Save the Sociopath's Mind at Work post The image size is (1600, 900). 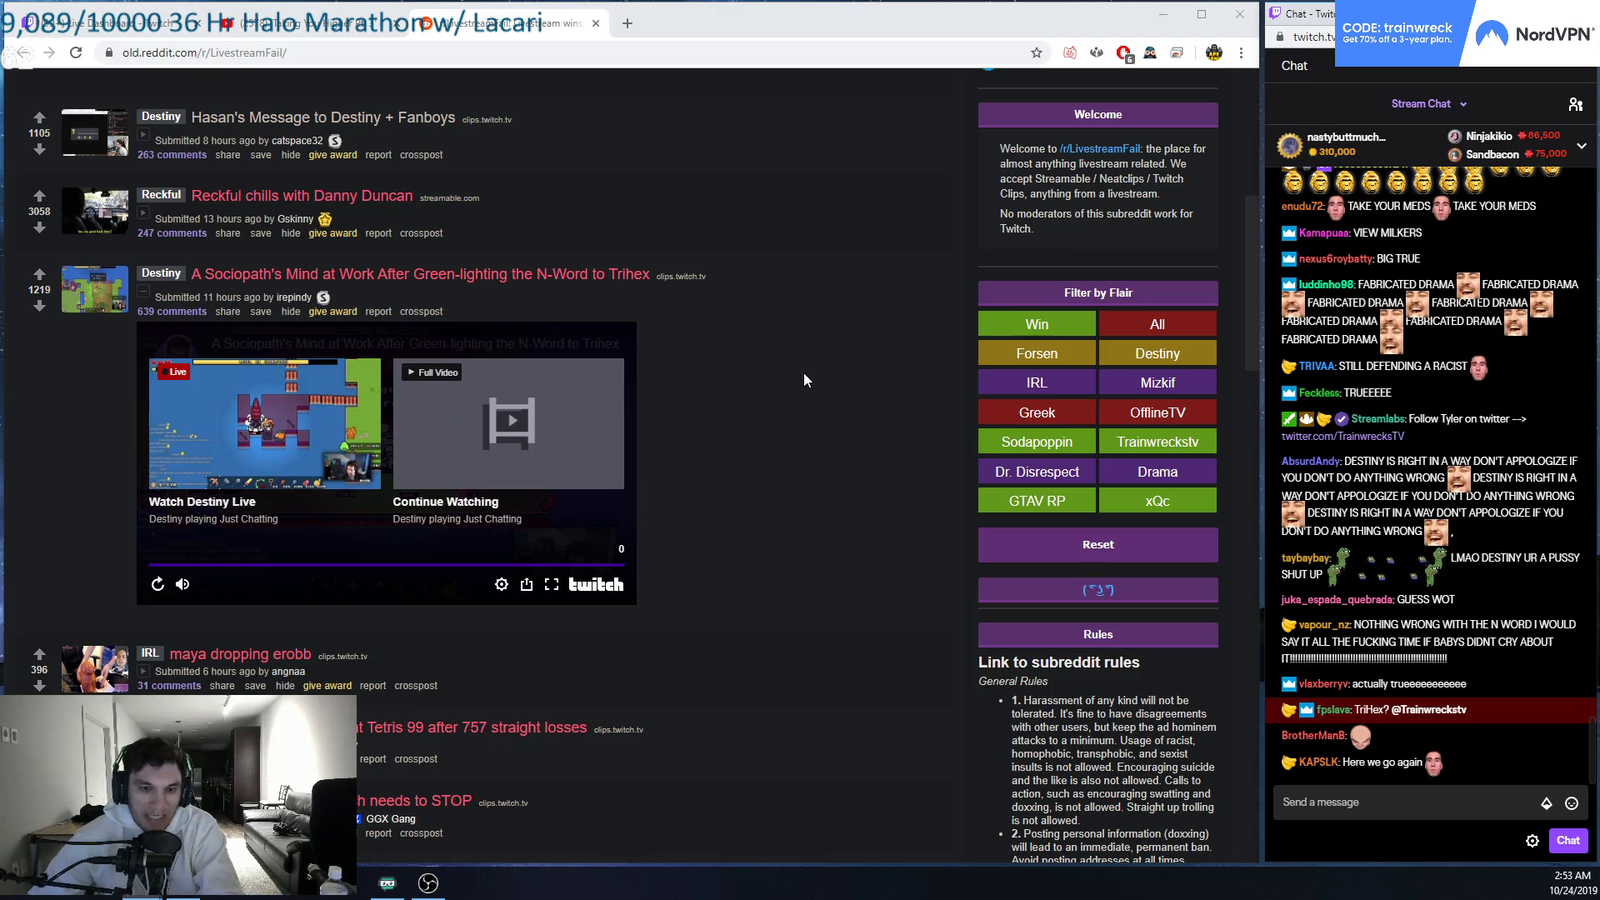click(261, 311)
